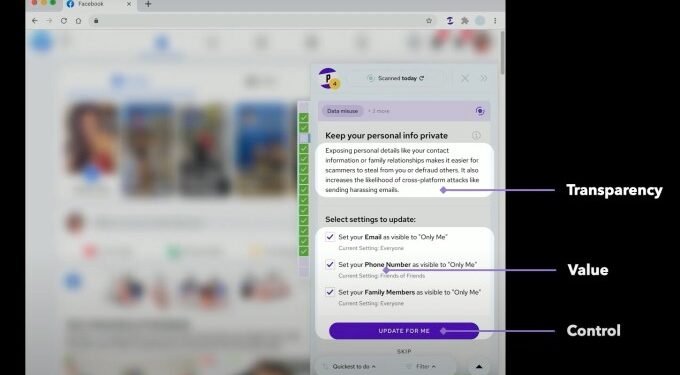Open the Chrome profile avatar
The width and height of the screenshot is (680, 375).
[480, 20]
